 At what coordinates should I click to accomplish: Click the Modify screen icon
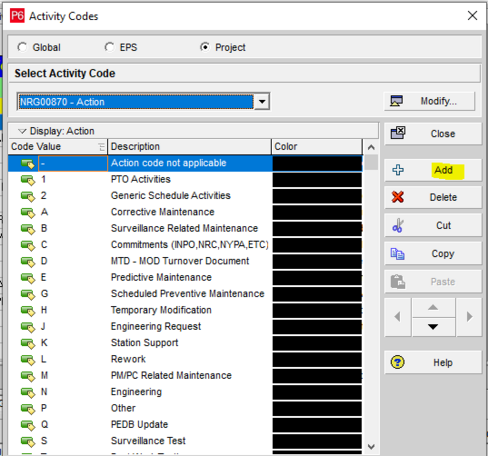point(396,101)
